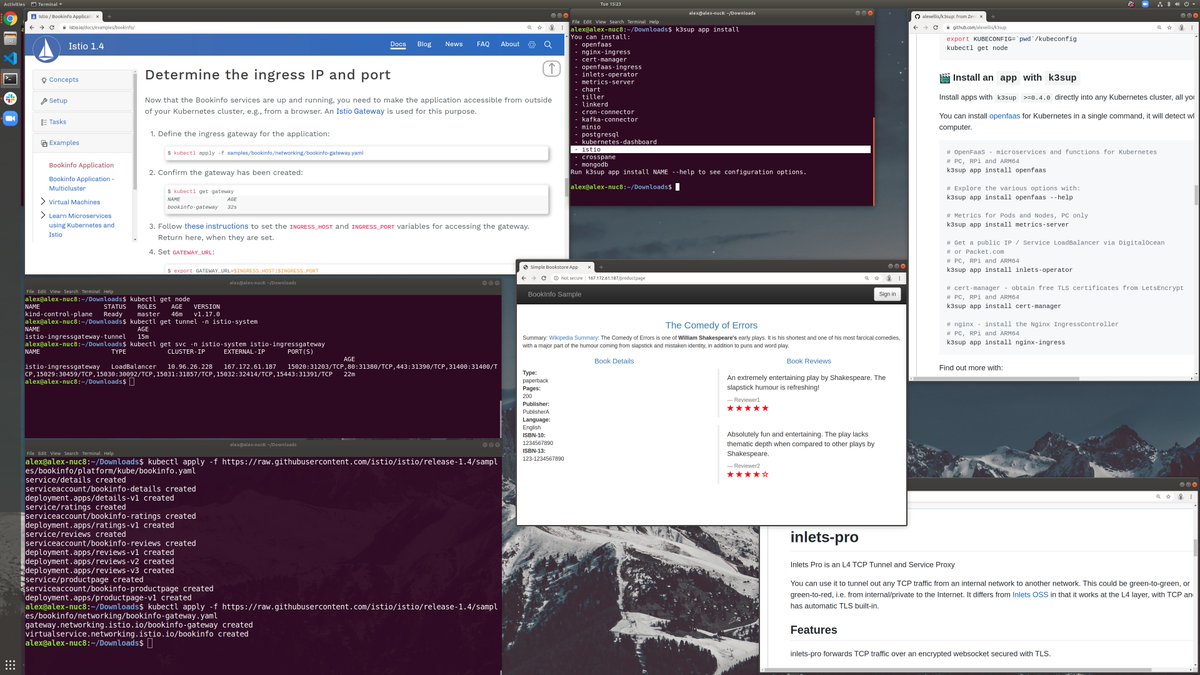Click the Sign in button in BookInfo

(x=886, y=294)
